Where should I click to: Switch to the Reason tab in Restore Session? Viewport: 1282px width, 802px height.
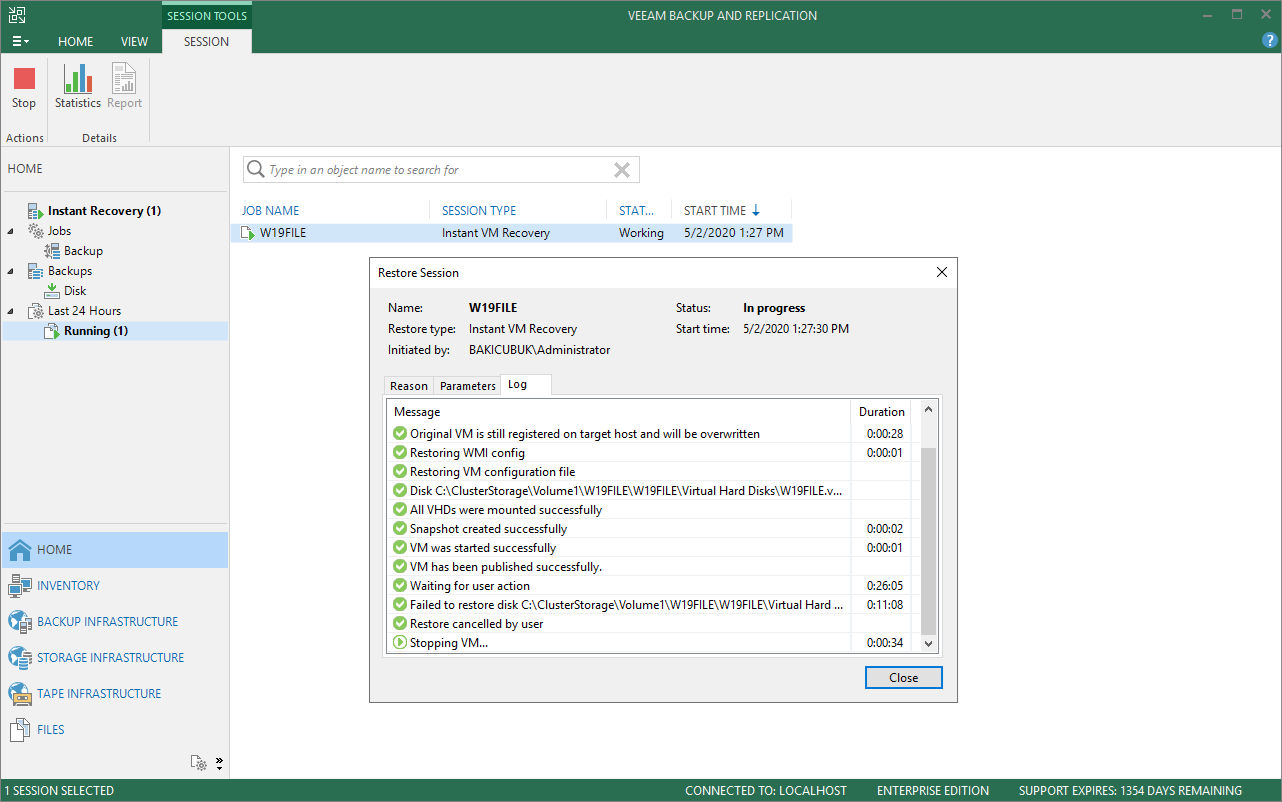click(x=409, y=386)
